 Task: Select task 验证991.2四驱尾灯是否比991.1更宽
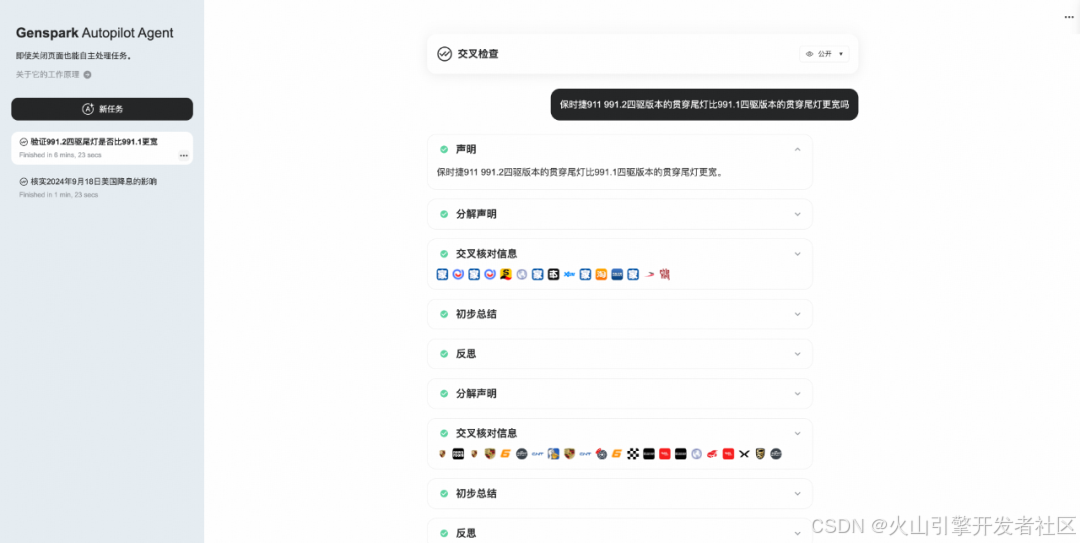(102, 148)
